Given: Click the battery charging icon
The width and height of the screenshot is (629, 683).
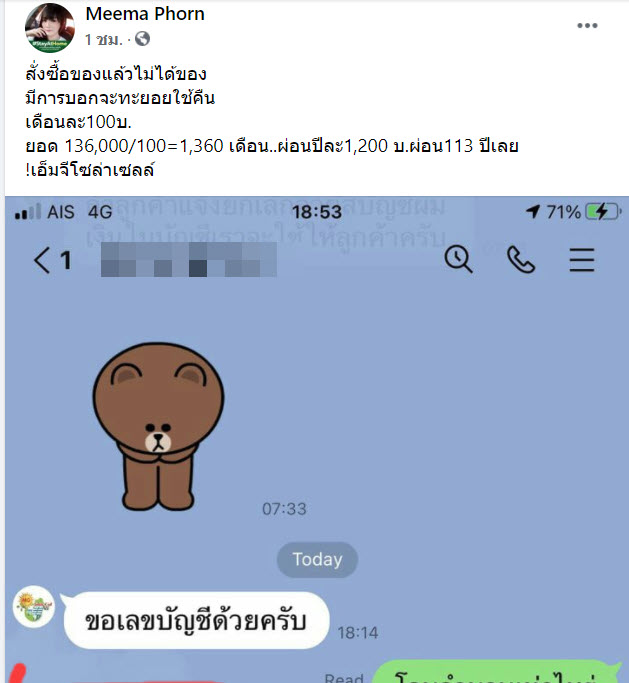Looking at the screenshot, I should click(603, 212).
